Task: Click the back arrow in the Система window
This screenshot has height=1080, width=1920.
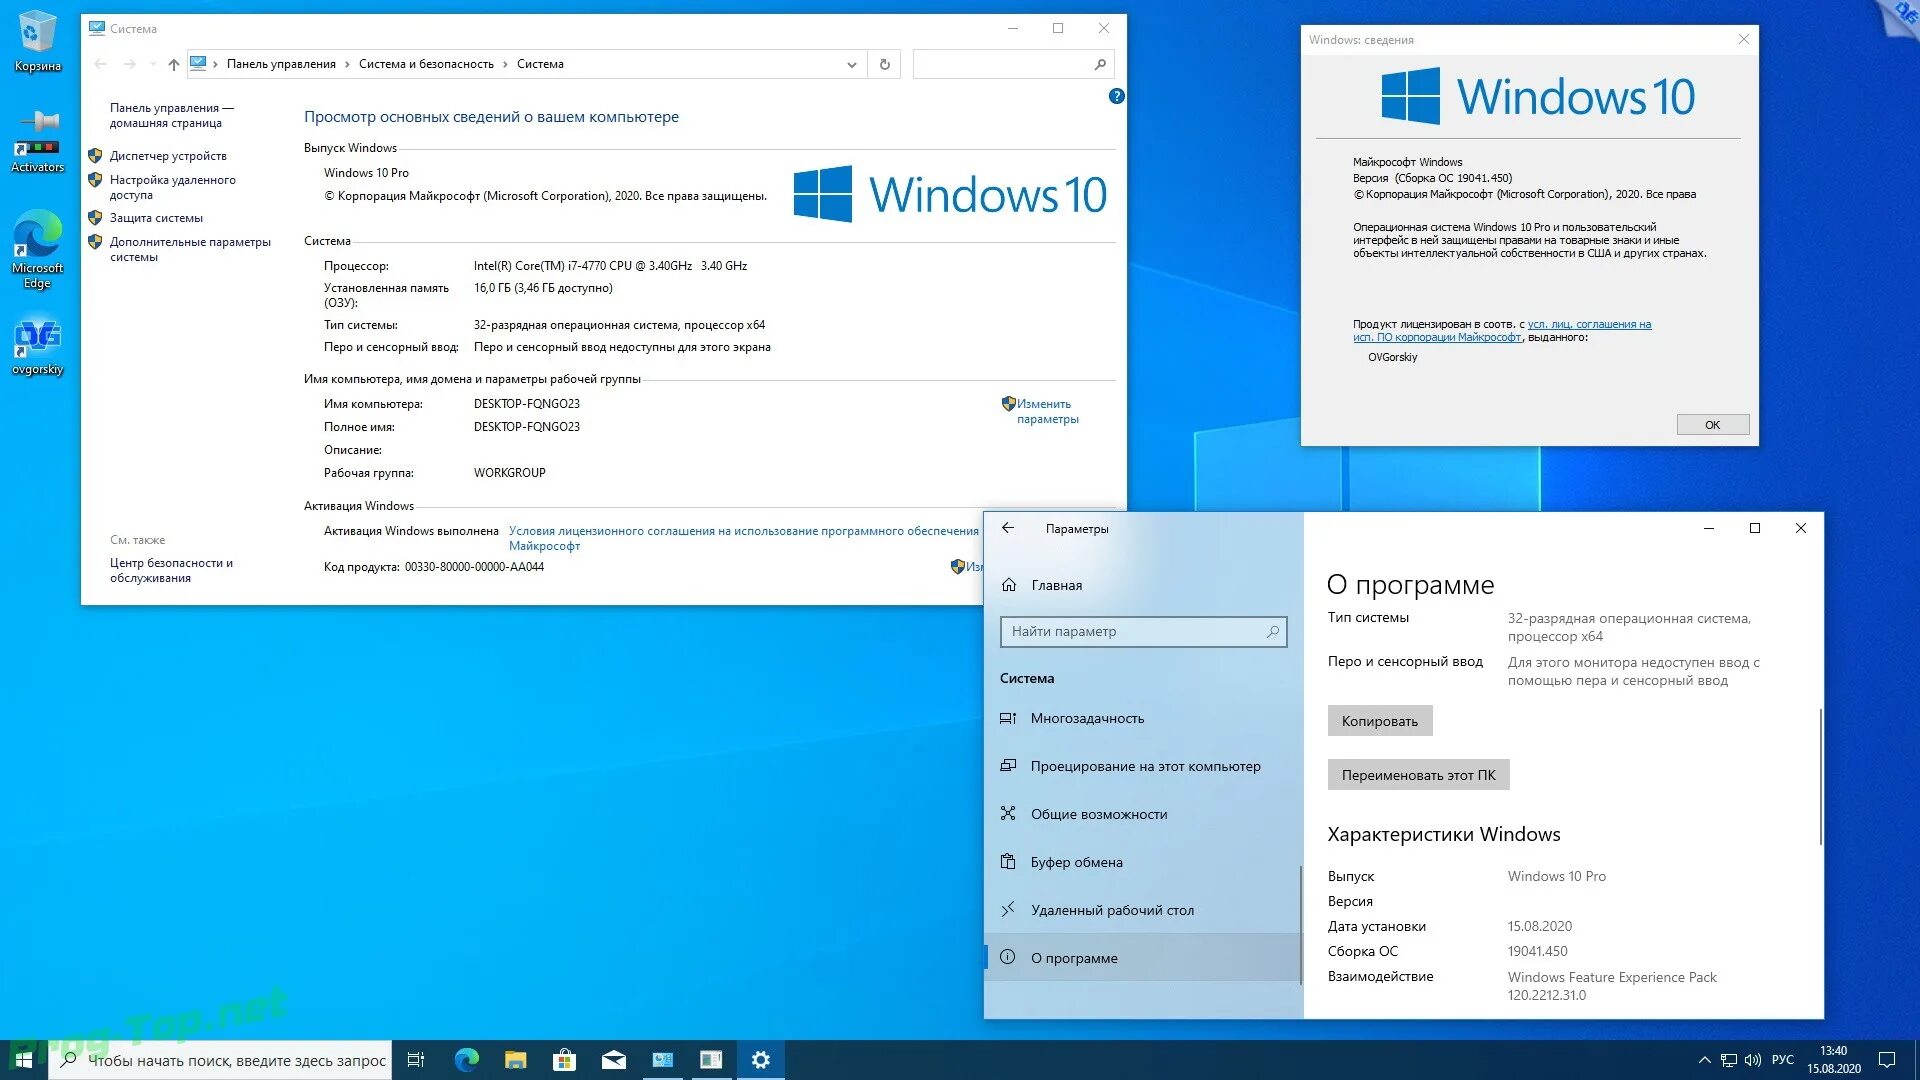Action: click(x=100, y=64)
